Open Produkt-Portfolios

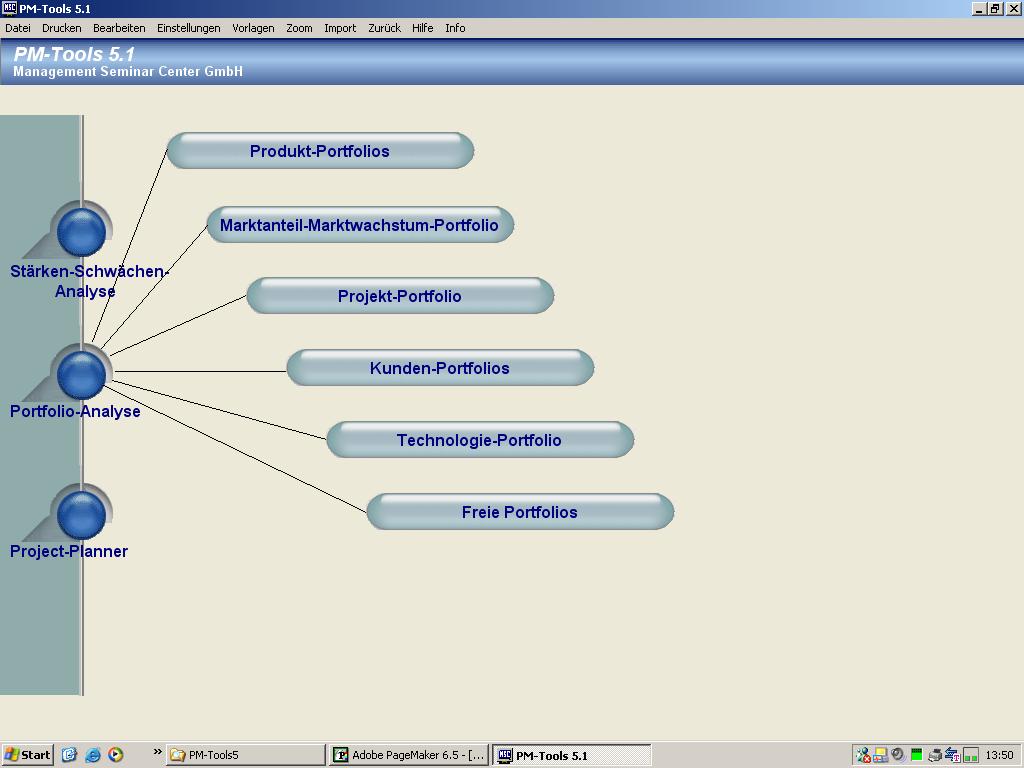(x=320, y=151)
